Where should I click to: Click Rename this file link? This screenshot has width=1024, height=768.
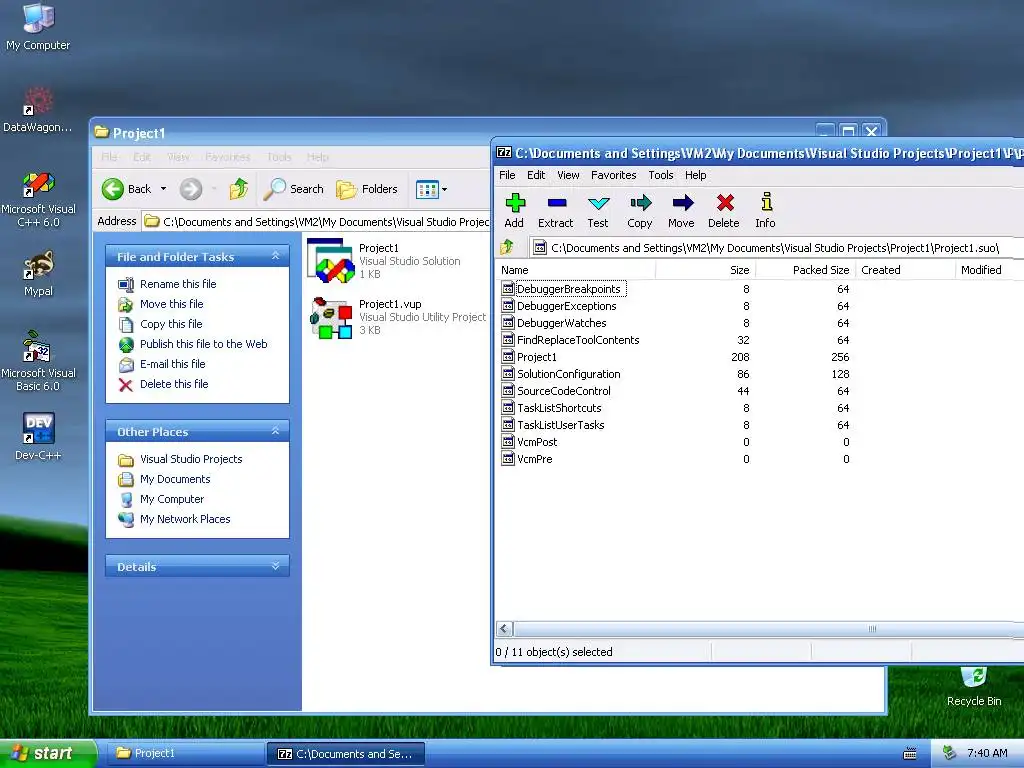(x=178, y=284)
